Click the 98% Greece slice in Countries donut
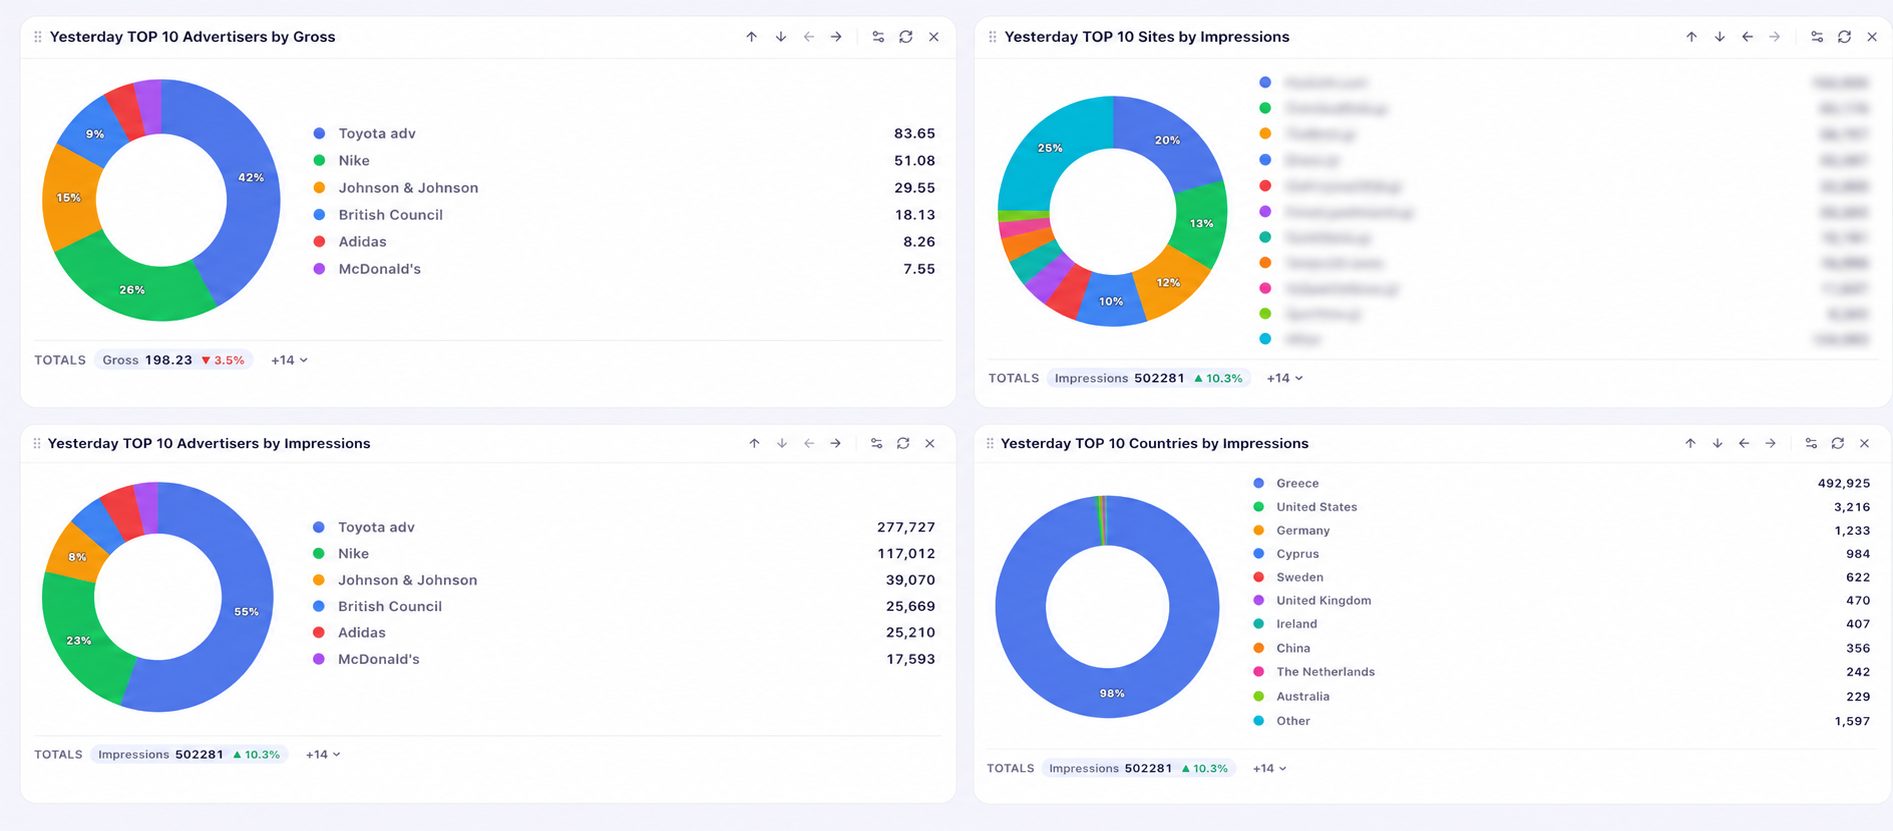This screenshot has width=1893, height=831. tap(1110, 692)
